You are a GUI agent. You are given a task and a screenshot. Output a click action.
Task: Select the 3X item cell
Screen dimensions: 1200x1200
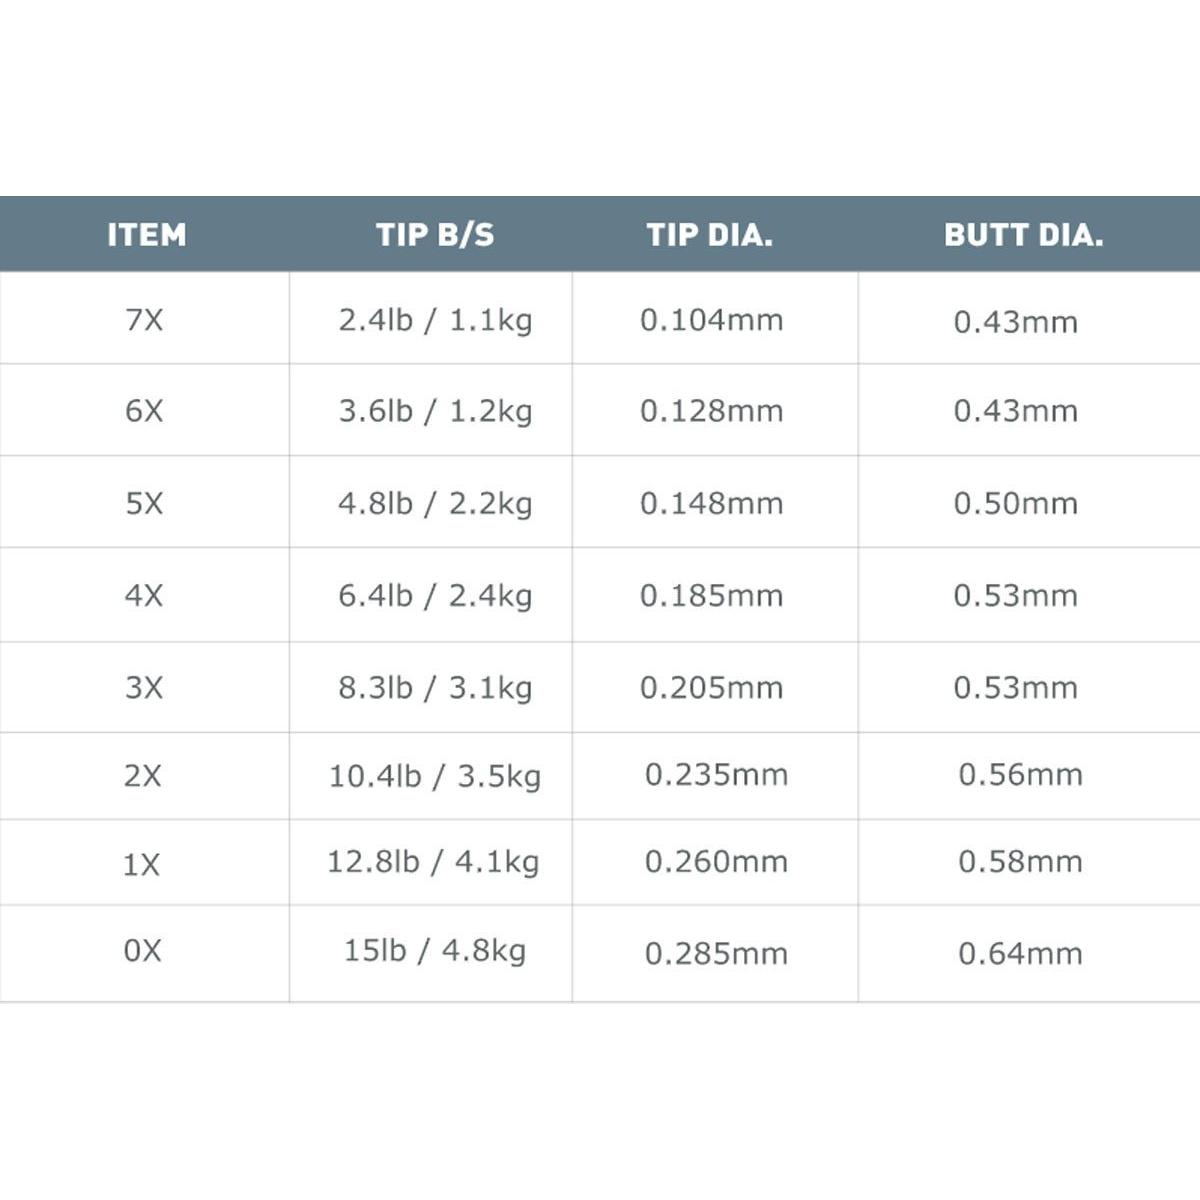[x=144, y=688]
